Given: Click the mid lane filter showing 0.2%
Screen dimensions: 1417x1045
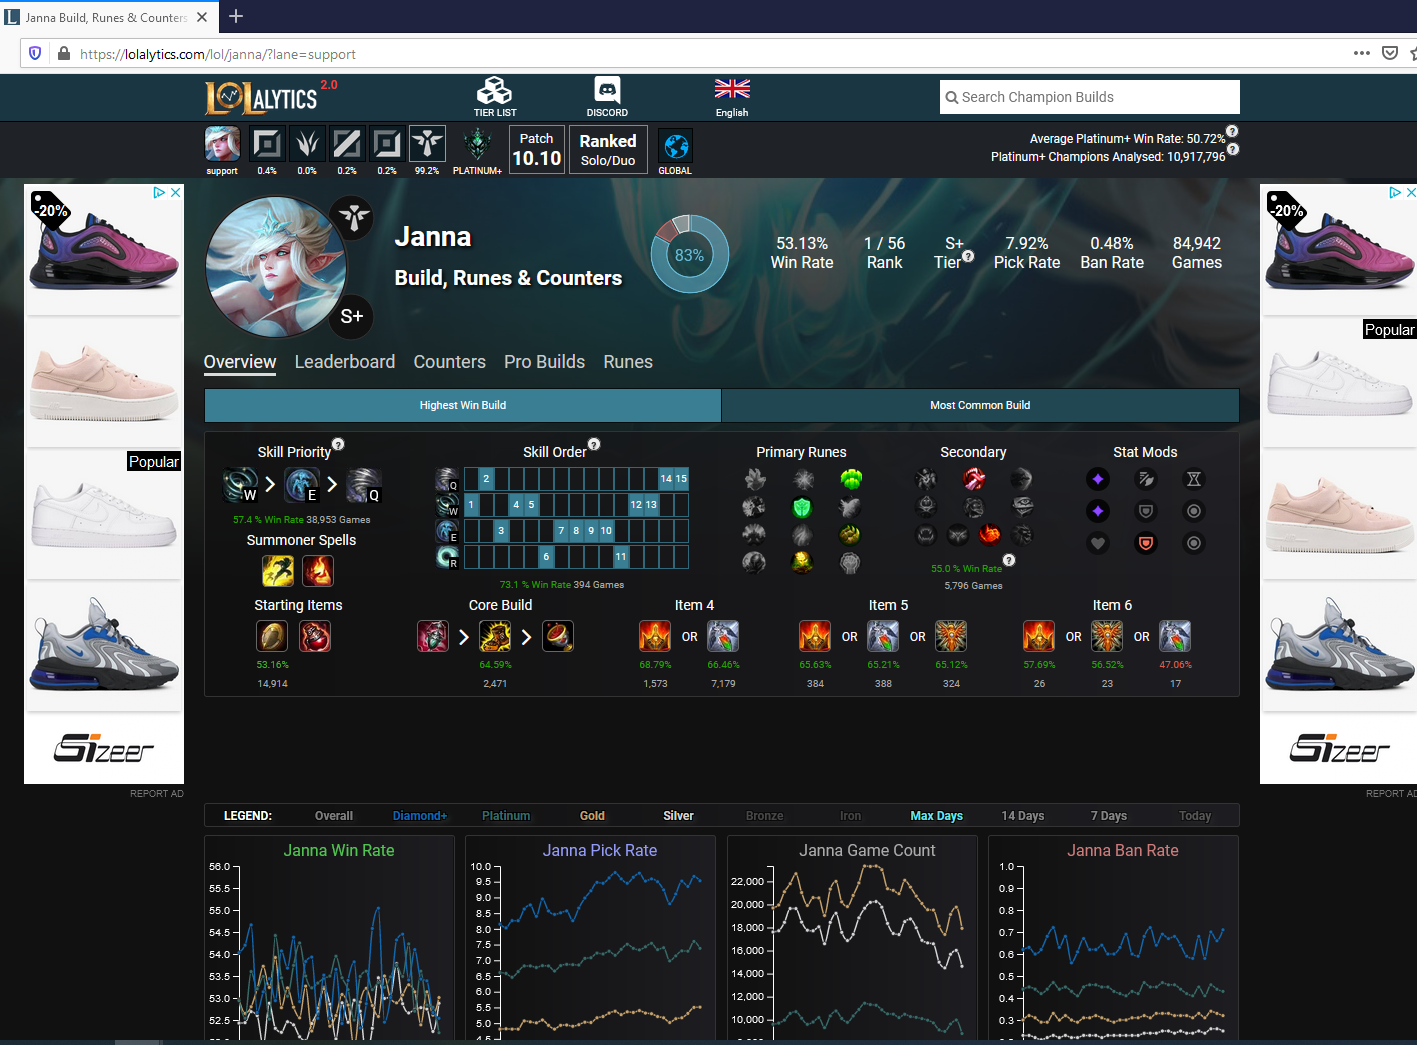Looking at the screenshot, I should point(347,143).
